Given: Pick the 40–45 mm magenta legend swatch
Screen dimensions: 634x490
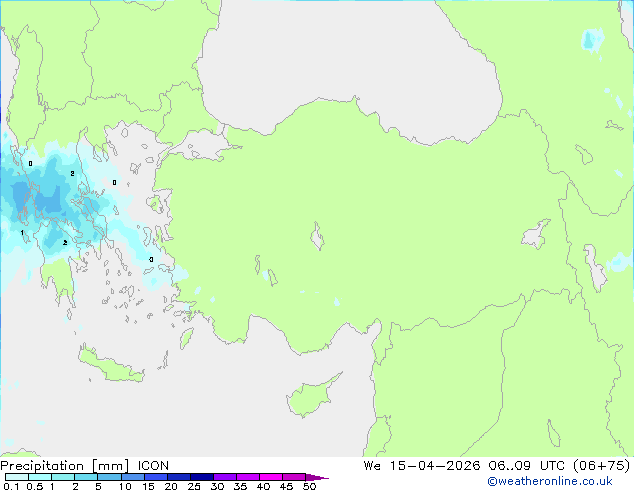Looking at the screenshot, I should (271, 477).
